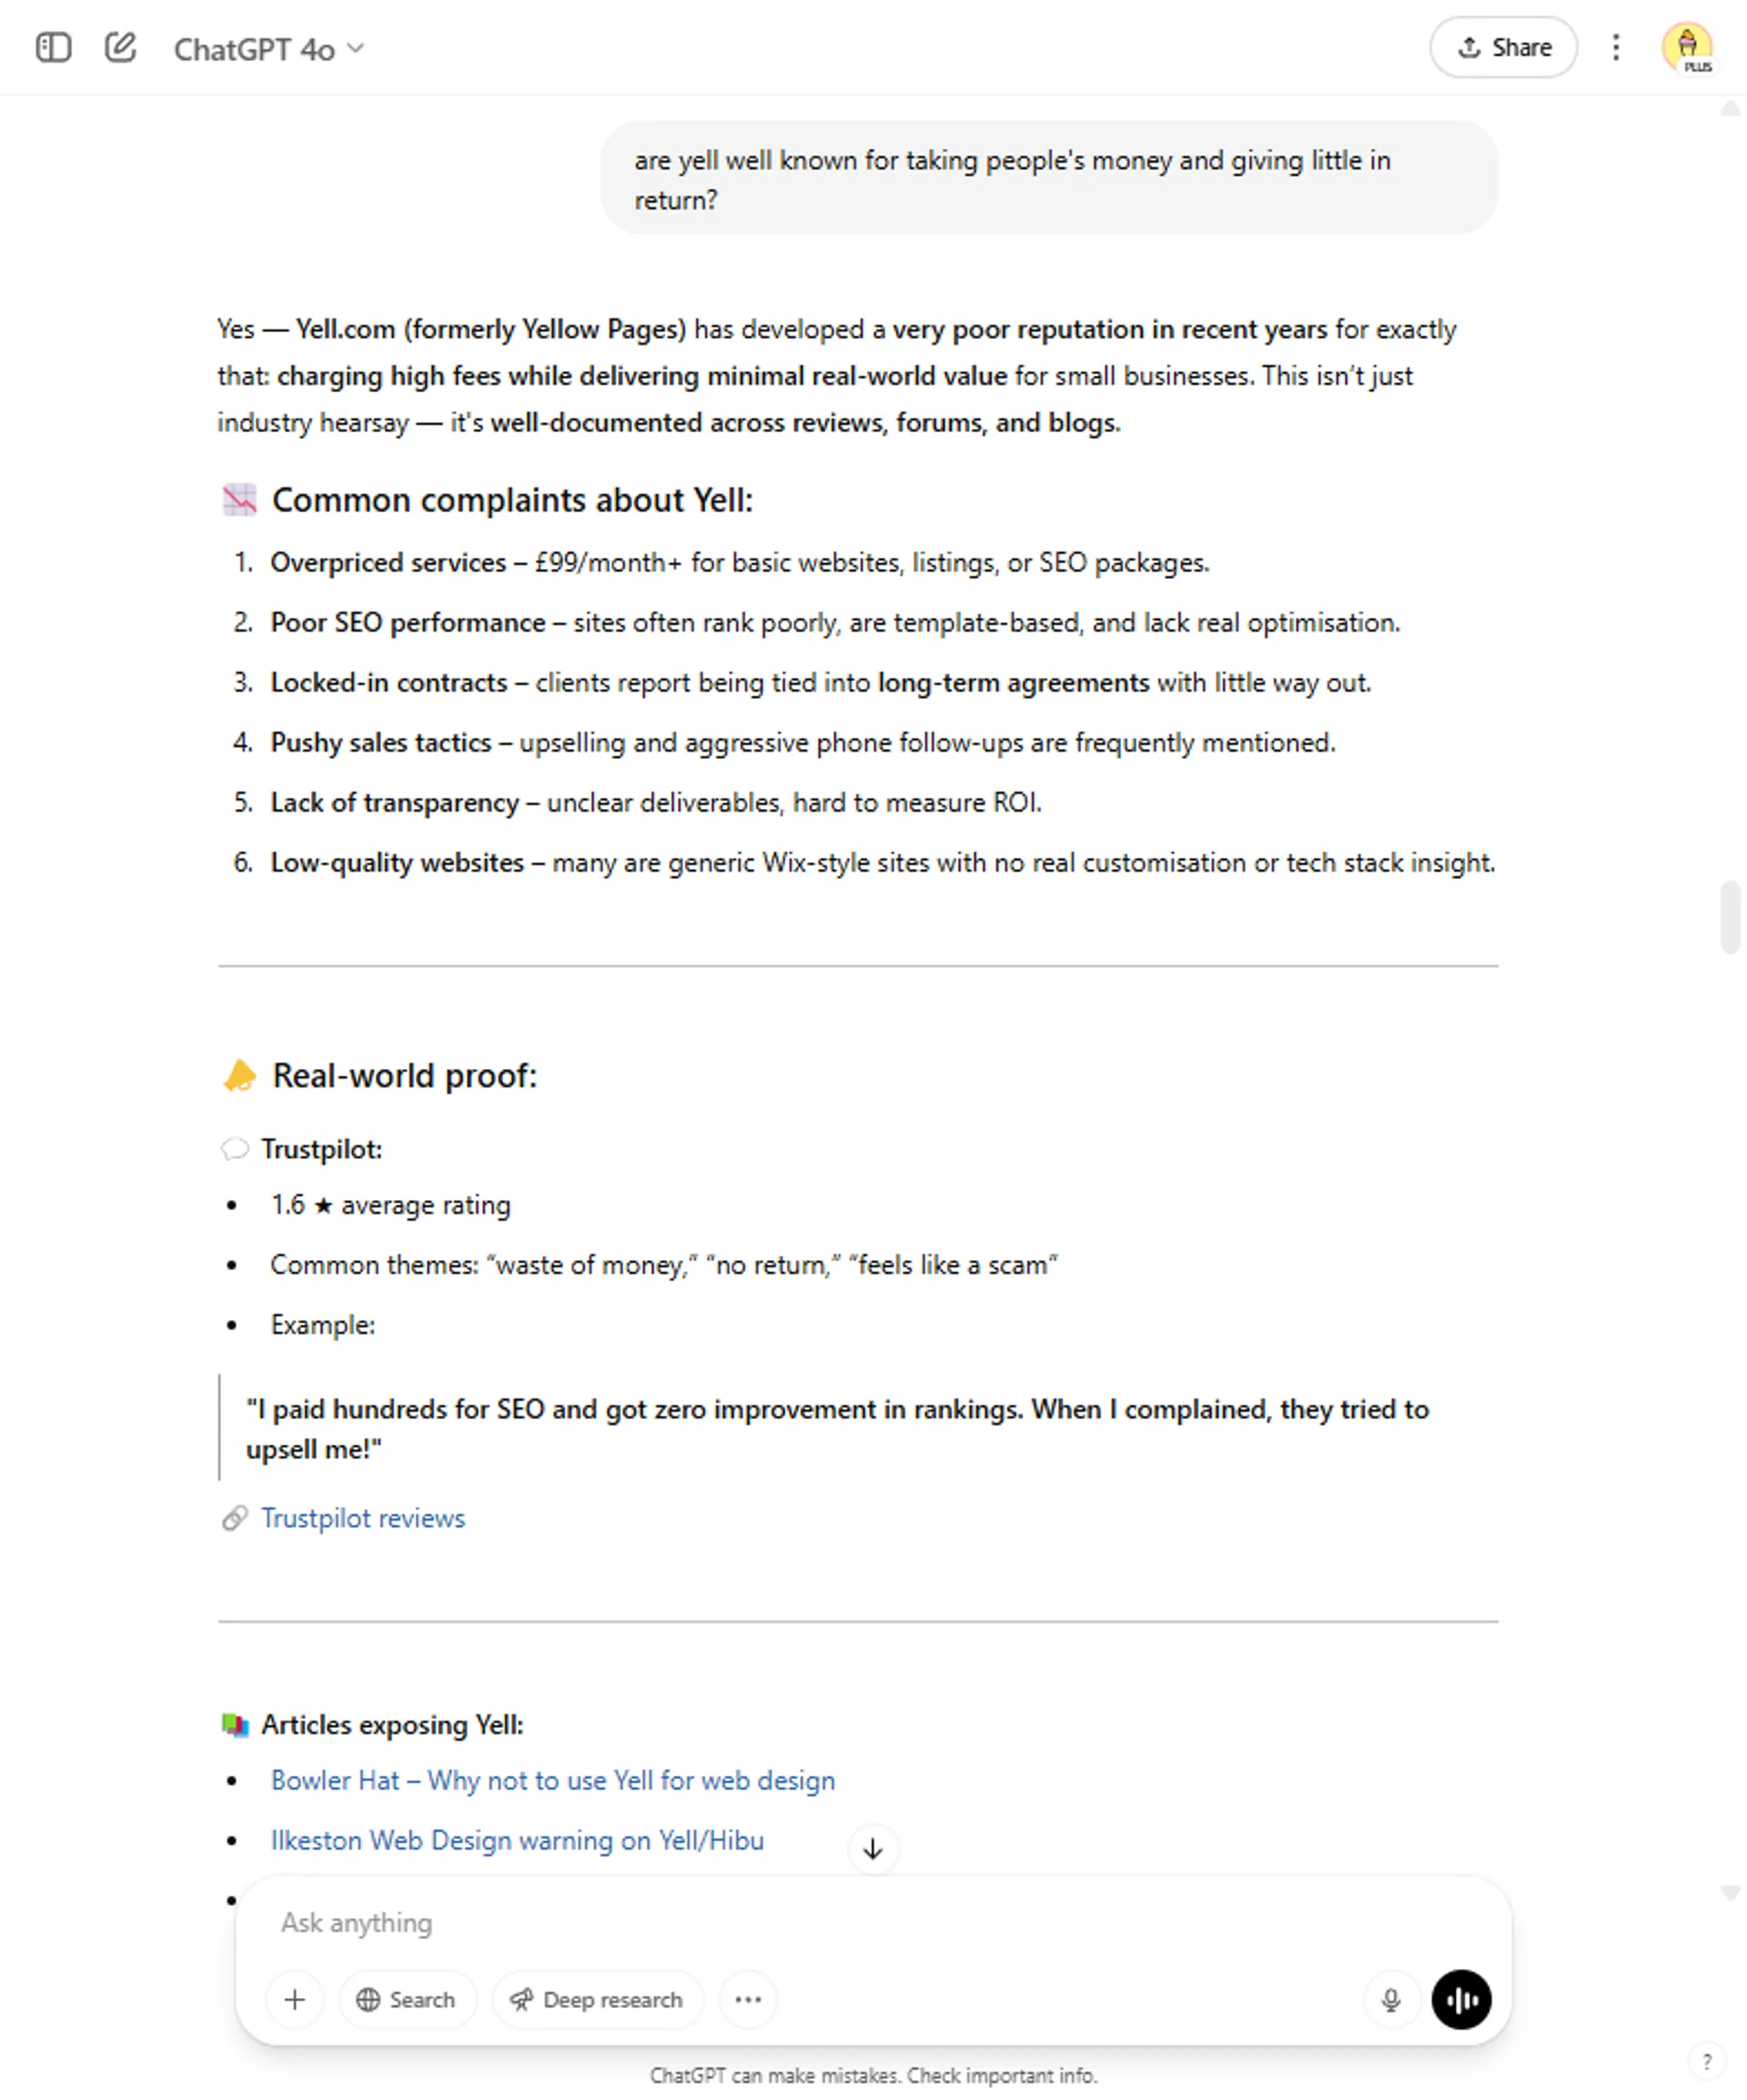Focus the Ask anything input field
This screenshot has width=1747, height=2100.
click(x=800, y=1922)
